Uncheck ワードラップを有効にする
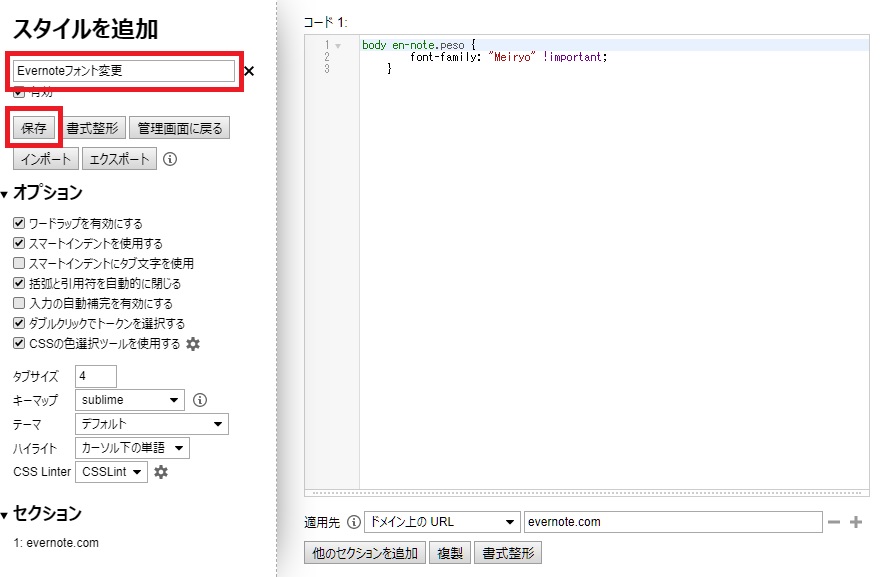The width and height of the screenshot is (892, 577). point(19,223)
